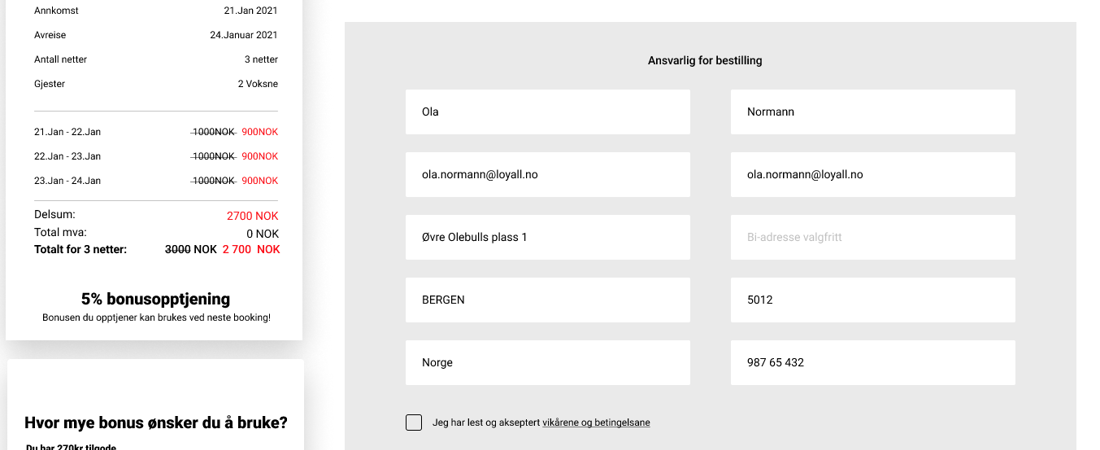The image size is (1100, 450).
Task: Open the country field showing Norge
Action: 547,362
